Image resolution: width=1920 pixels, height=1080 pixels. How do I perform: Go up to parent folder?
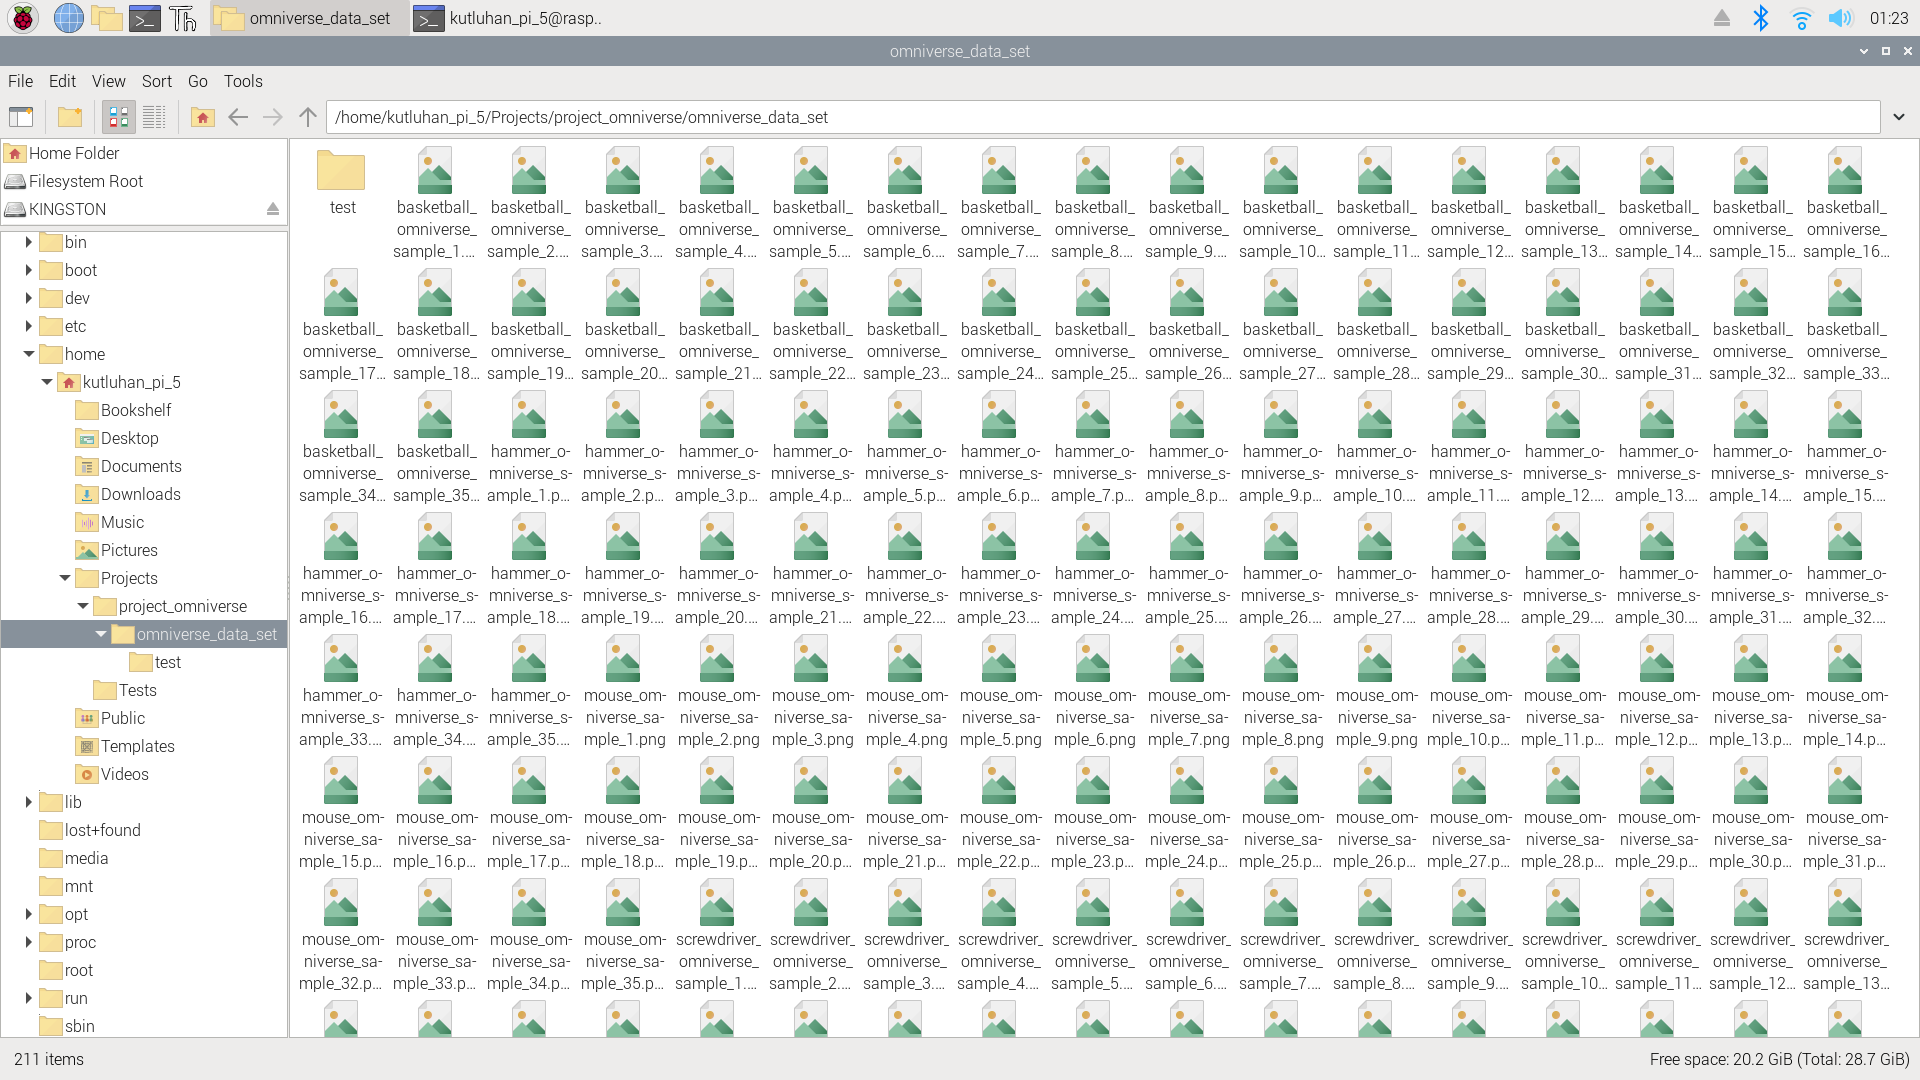click(x=308, y=117)
